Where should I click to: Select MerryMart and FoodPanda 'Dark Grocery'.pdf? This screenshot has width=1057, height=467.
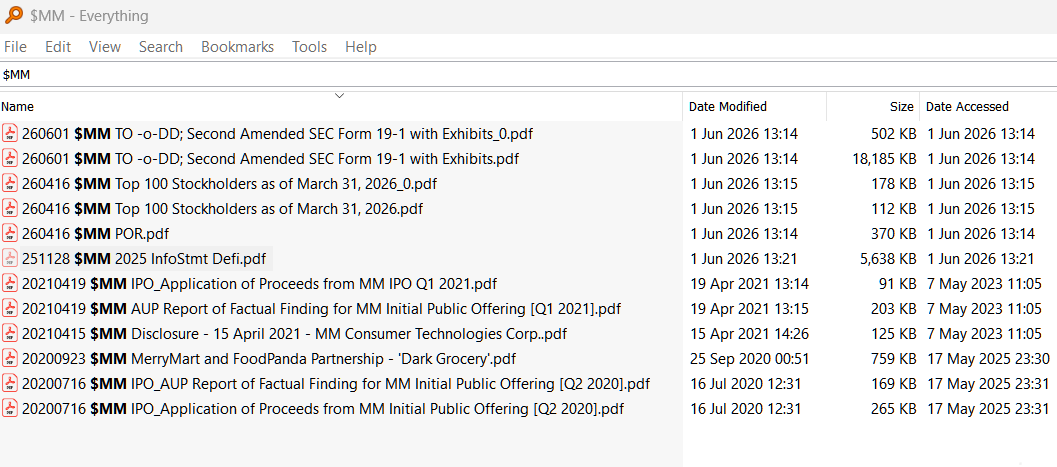pos(269,359)
